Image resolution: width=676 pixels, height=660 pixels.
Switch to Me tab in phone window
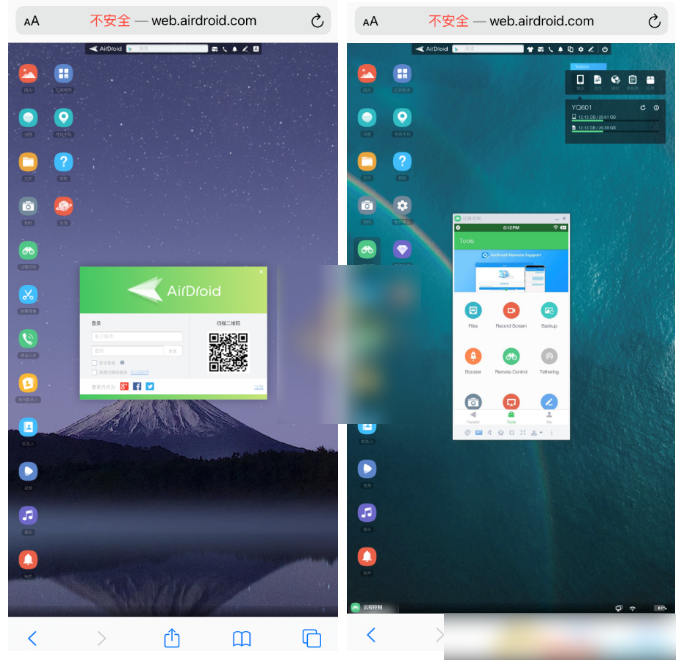(x=549, y=417)
